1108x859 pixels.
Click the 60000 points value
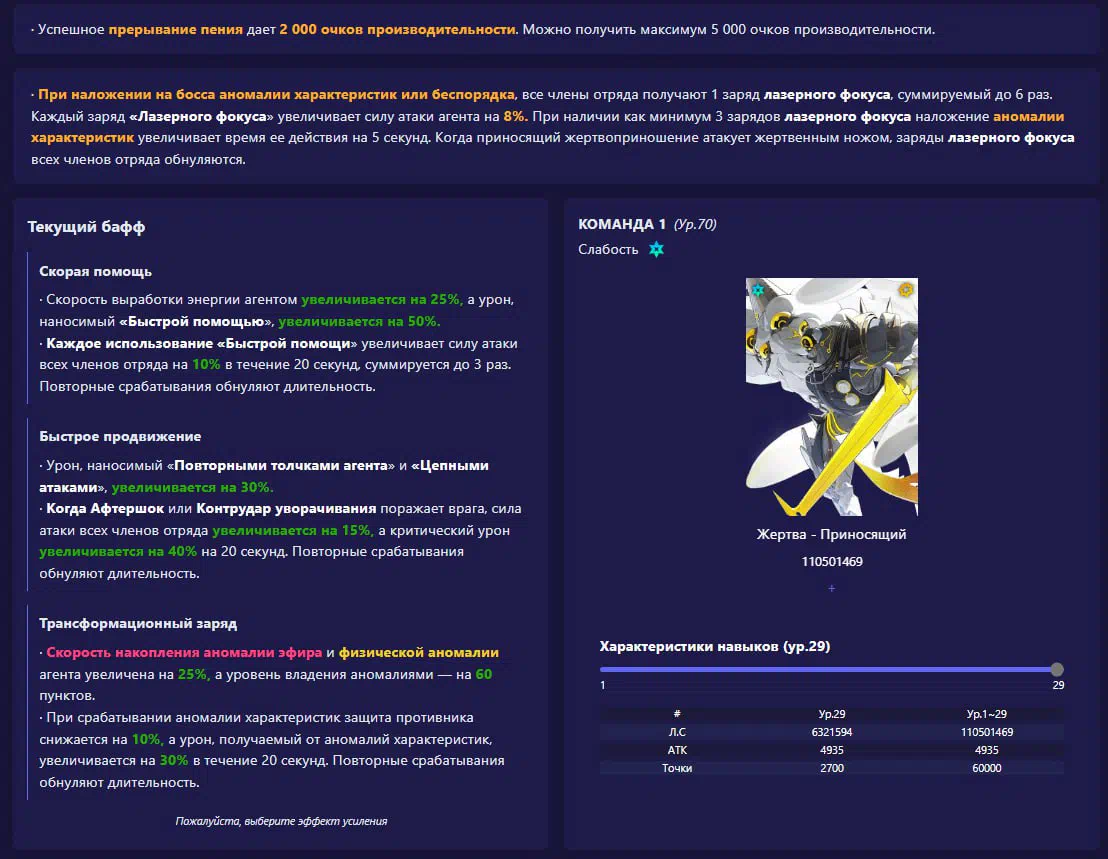pos(986,768)
